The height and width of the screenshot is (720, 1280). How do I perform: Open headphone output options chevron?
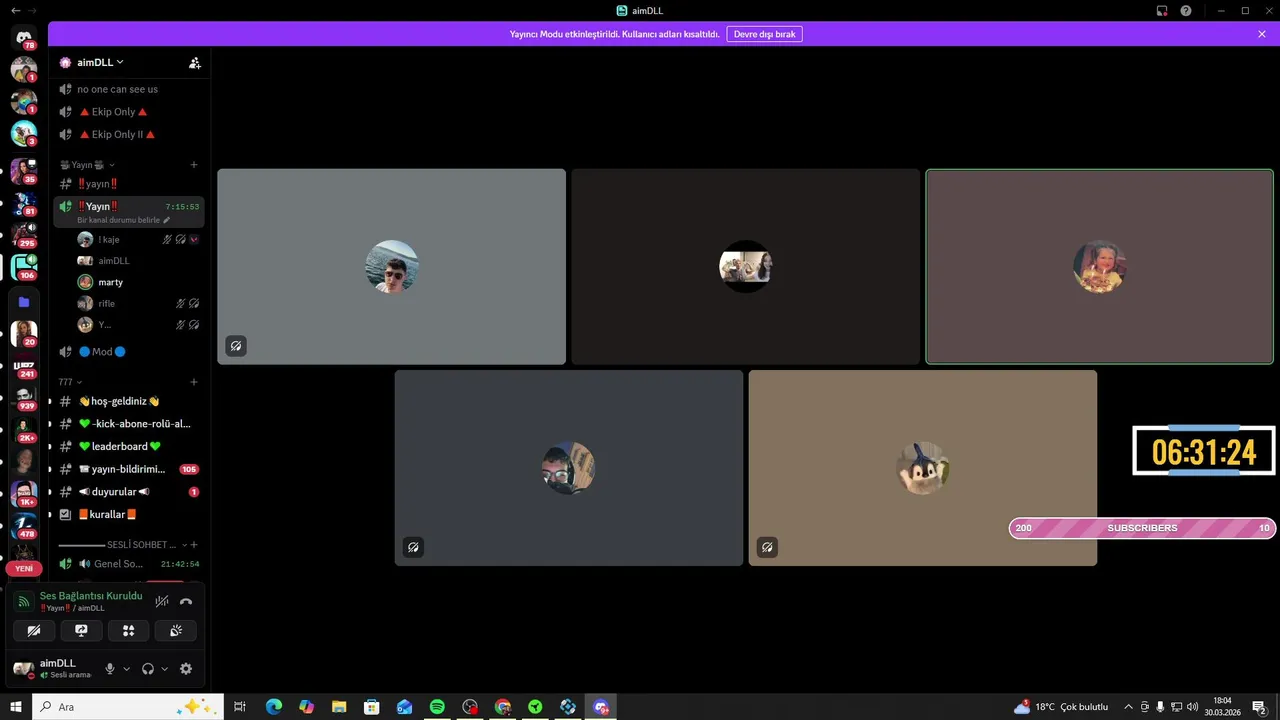point(164,669)
